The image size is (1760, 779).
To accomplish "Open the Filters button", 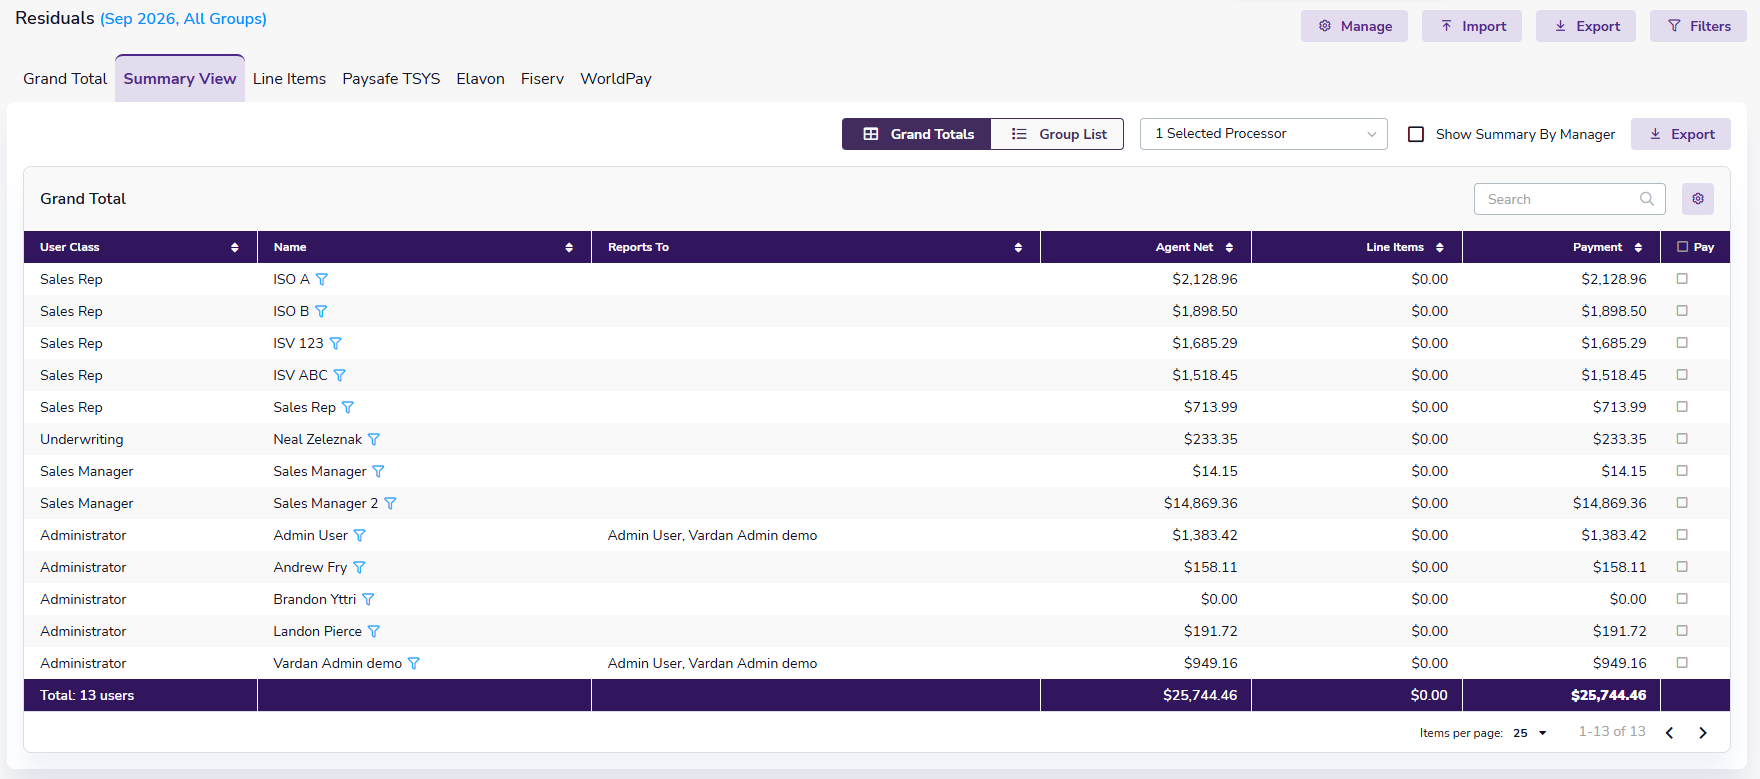I will point(1698,26).
